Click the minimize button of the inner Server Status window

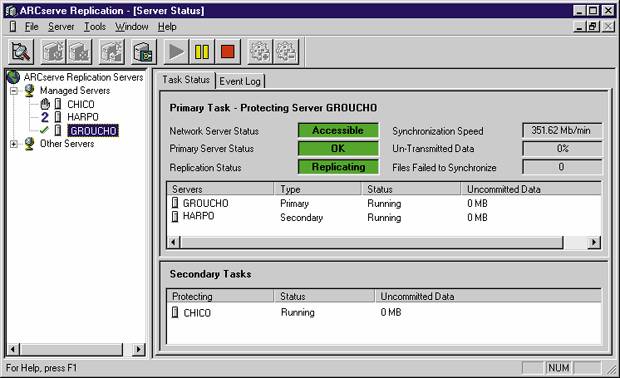click(x=580, y=26)
